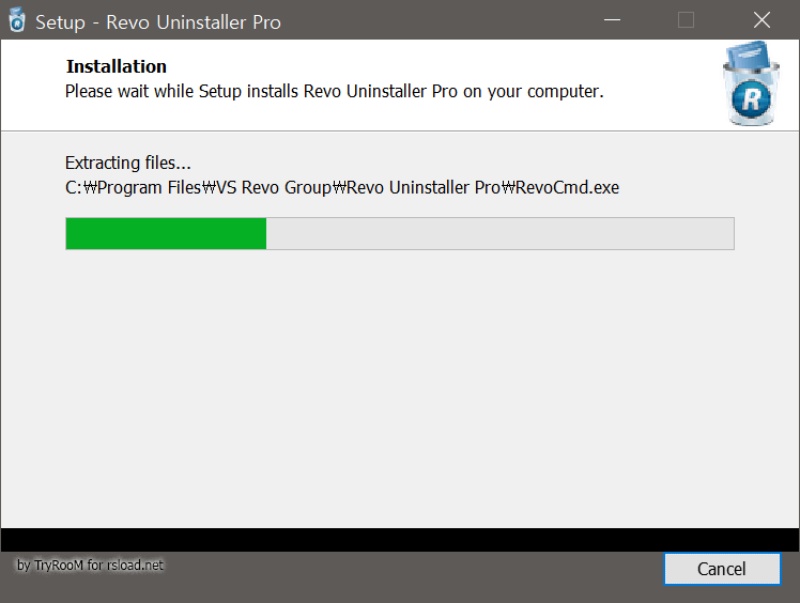Click the unfilled portion of the progress bar

tap(500, 234)
